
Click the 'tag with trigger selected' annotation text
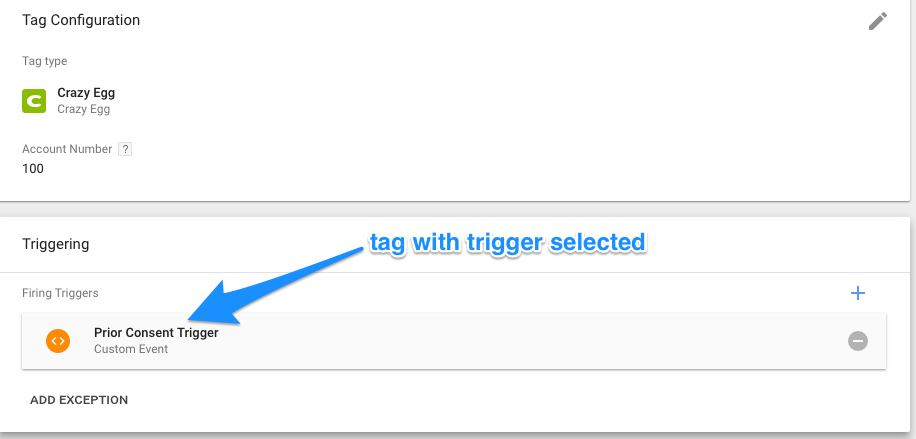pyautogui.click(x=507, y=242)
